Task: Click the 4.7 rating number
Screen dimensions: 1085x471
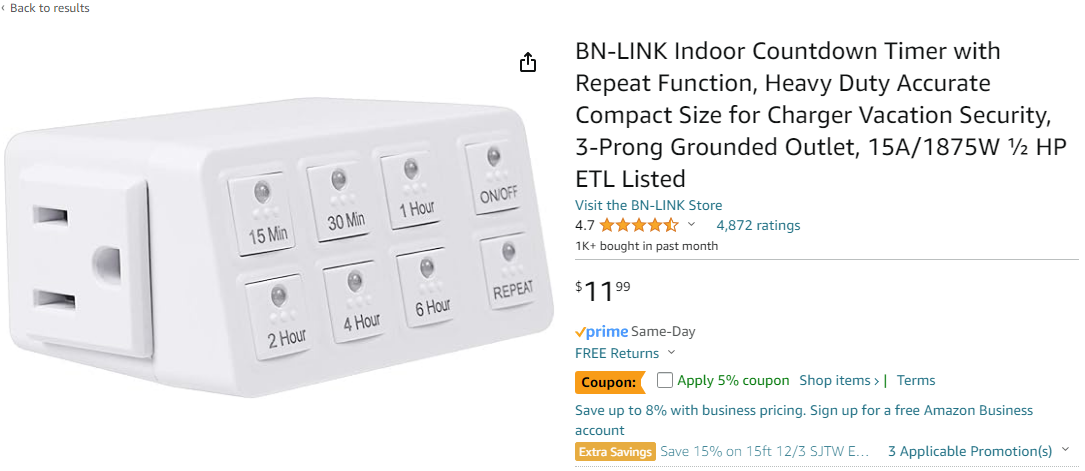Action: pos(585,225)
